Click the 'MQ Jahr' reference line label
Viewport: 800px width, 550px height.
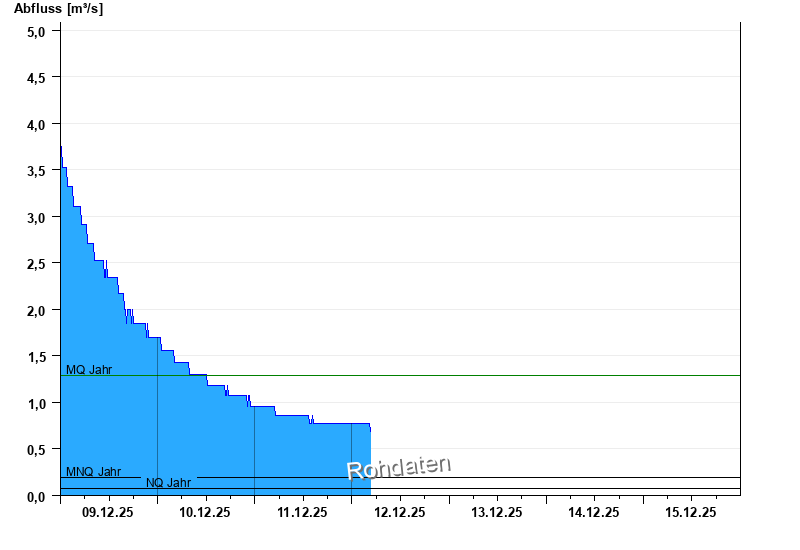click(89, 369)
